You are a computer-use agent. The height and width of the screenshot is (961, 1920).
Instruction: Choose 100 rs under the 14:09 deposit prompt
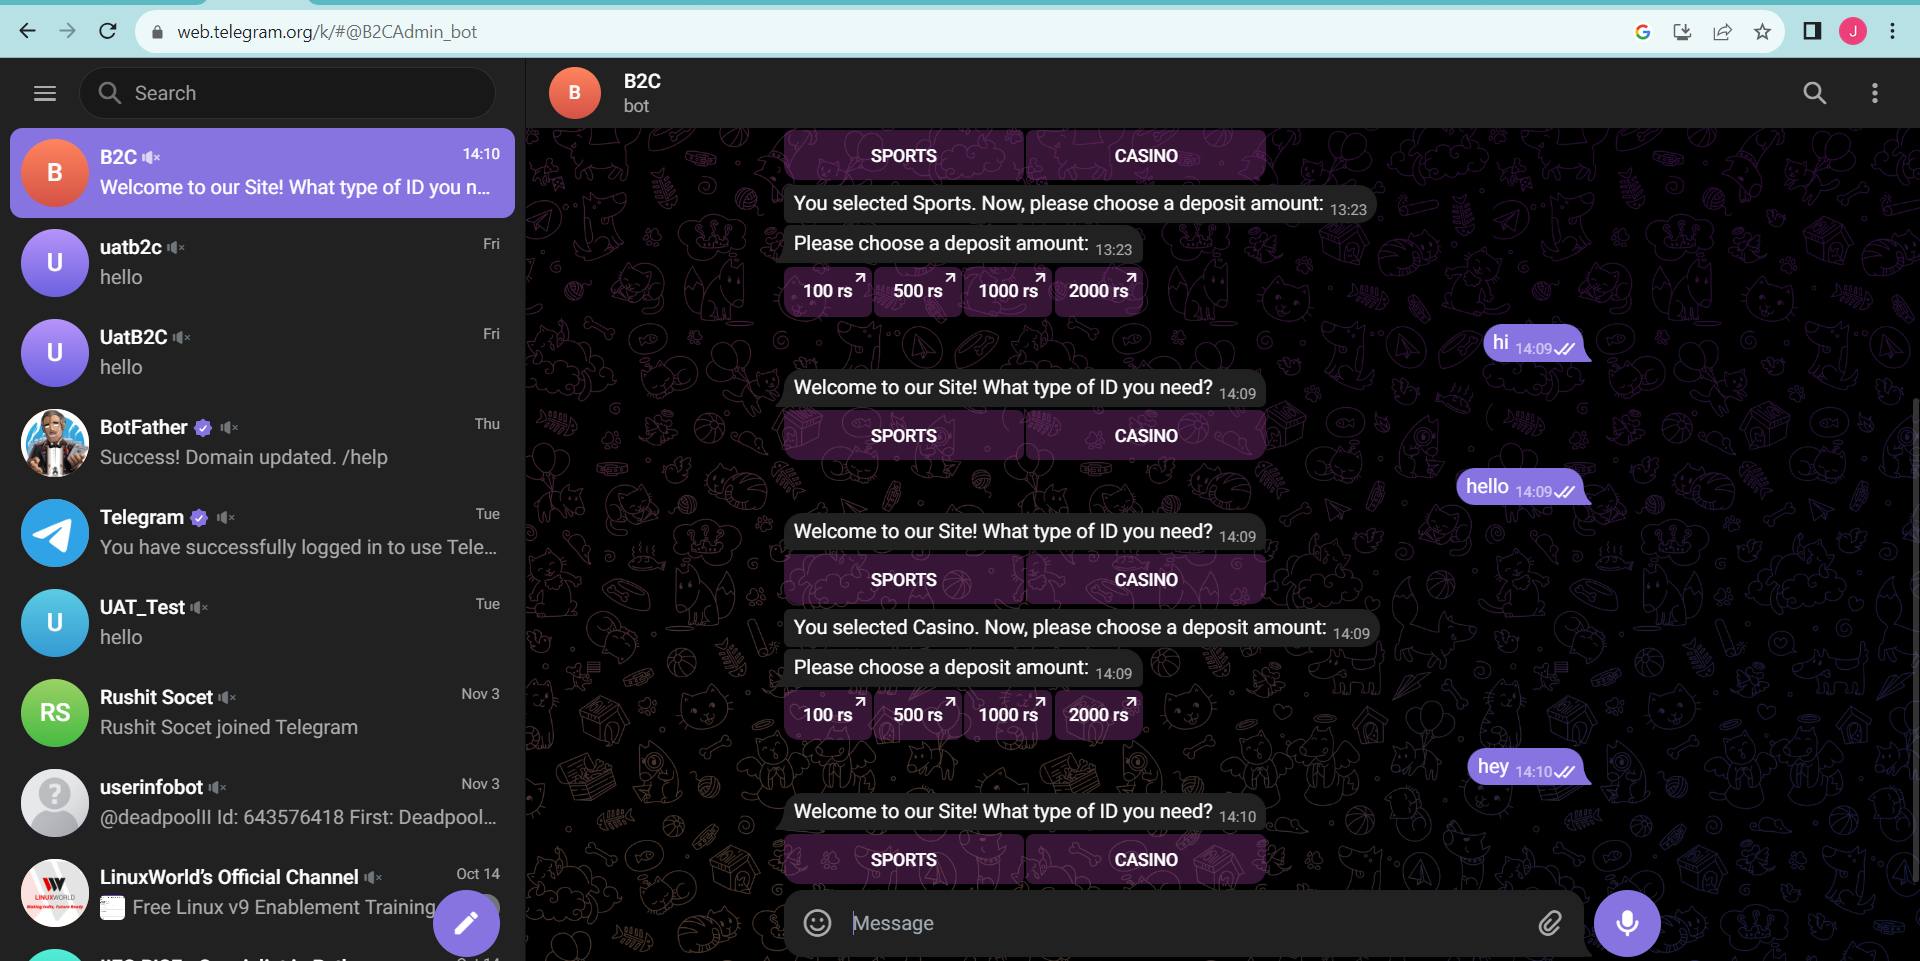tap(828, 715)
